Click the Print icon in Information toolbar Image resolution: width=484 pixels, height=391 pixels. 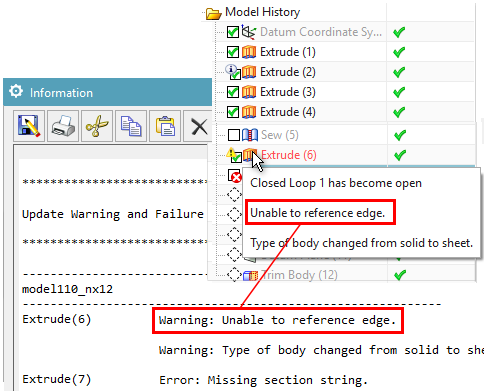[x=63, y=126]
